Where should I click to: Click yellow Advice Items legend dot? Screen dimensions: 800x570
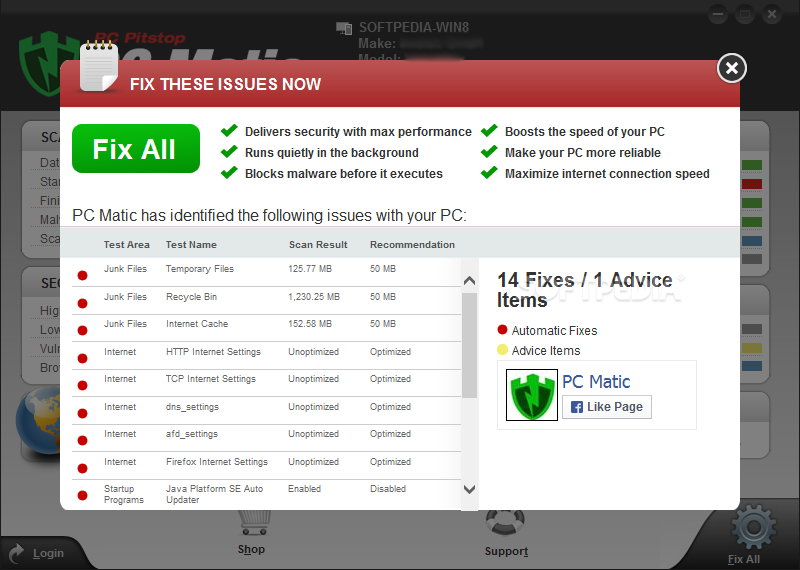pos(502,350)
